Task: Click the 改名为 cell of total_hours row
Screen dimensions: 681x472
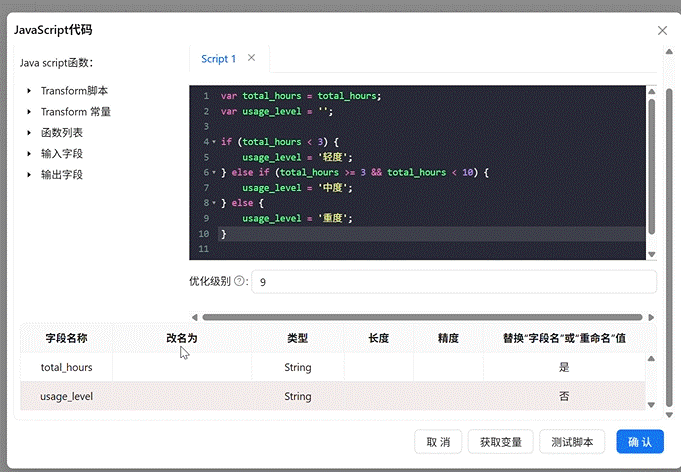Action: coord(182,367)
